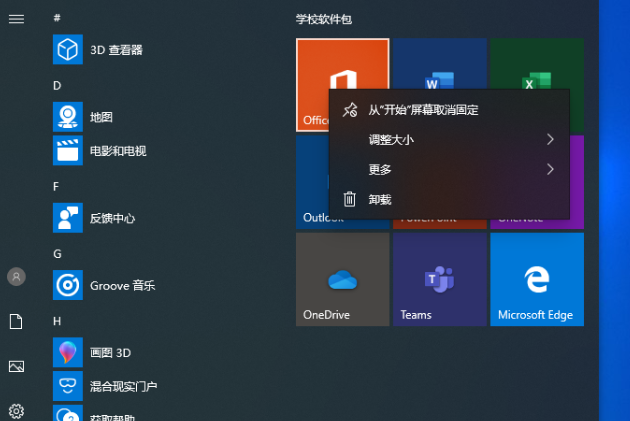
Task: Click the trash icon beside 卸载
Action: (350, 199)
